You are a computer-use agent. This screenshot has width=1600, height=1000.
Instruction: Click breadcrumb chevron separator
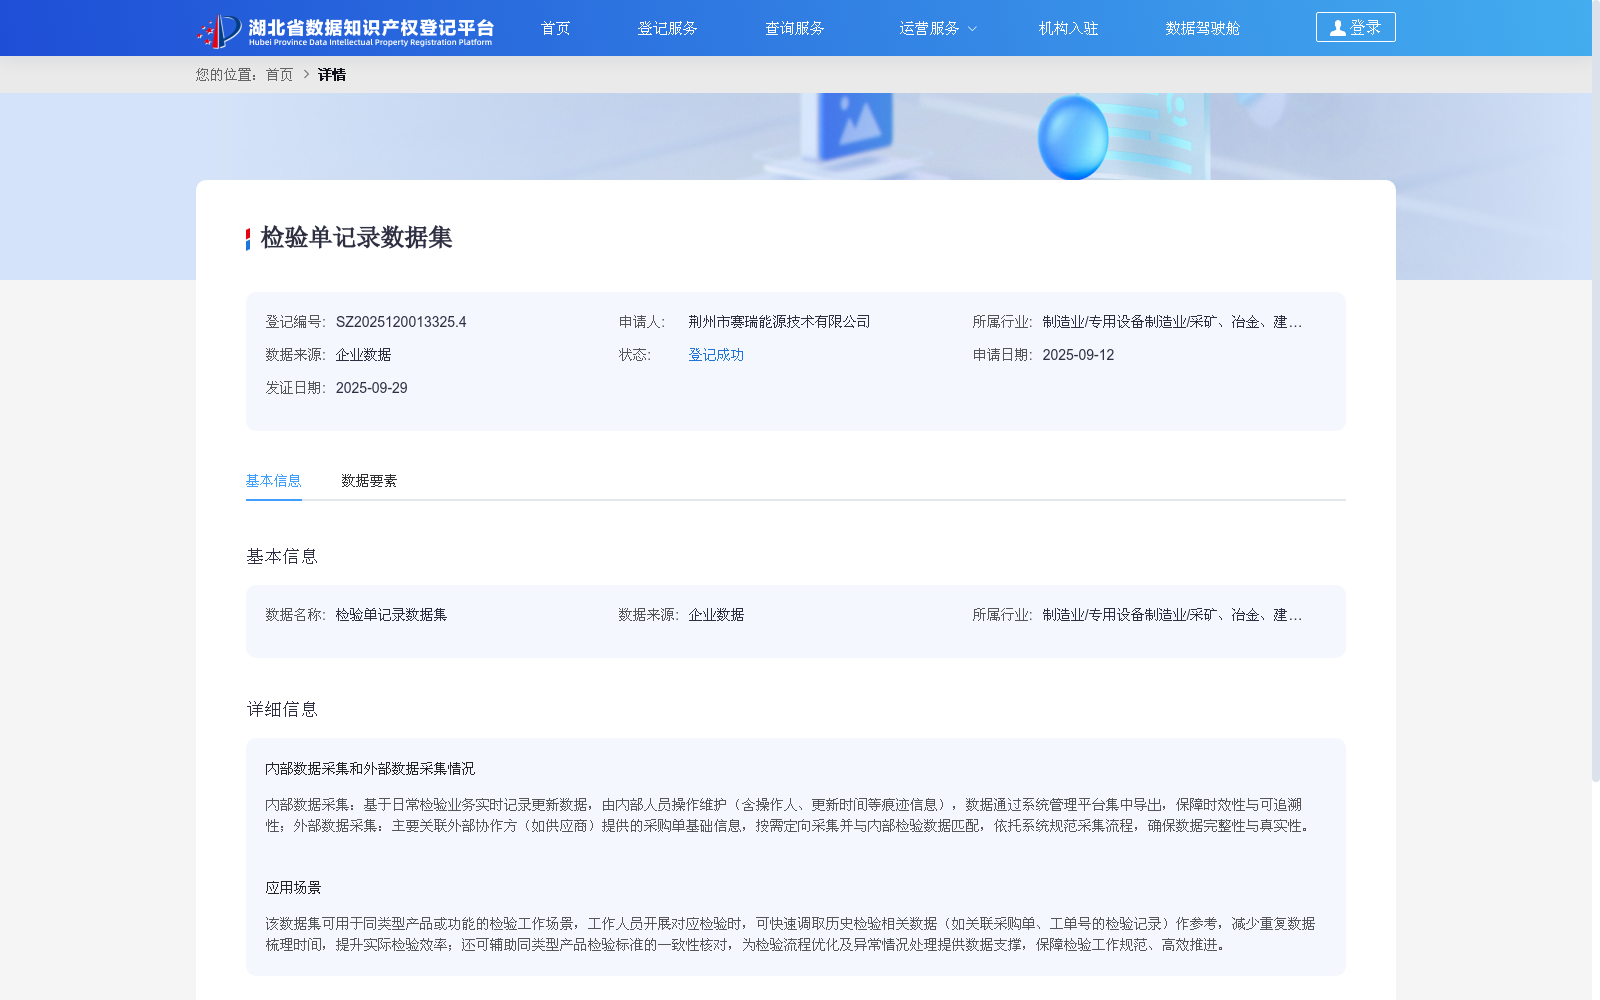306,75
